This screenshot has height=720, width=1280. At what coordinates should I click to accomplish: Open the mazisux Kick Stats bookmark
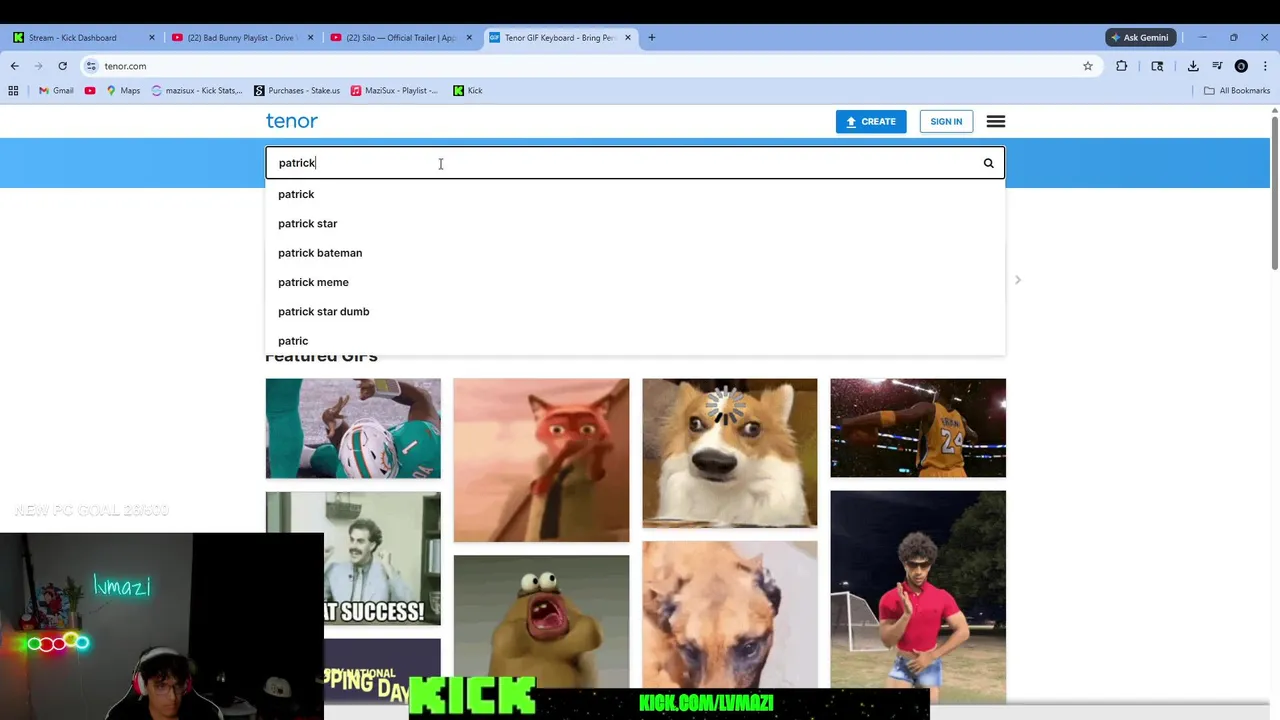click(x=197, y=91)
